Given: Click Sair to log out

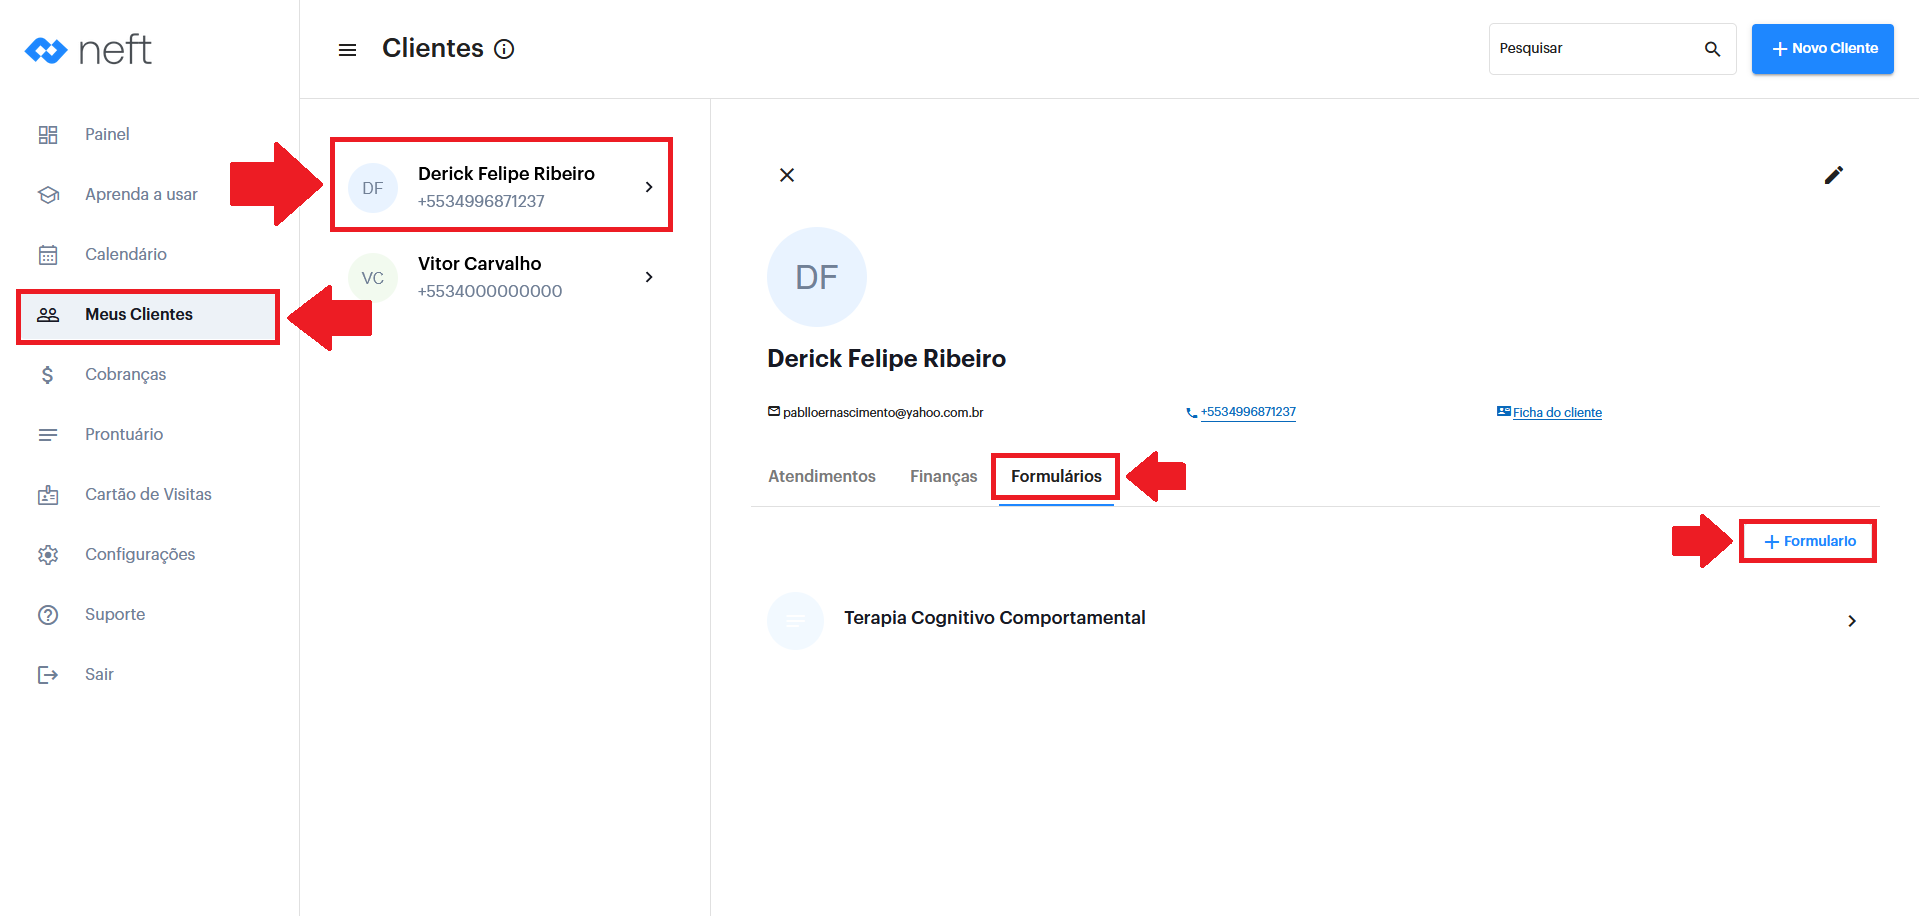Looking at the screenshot, I should pyautogui.click(x=99, y=674).
